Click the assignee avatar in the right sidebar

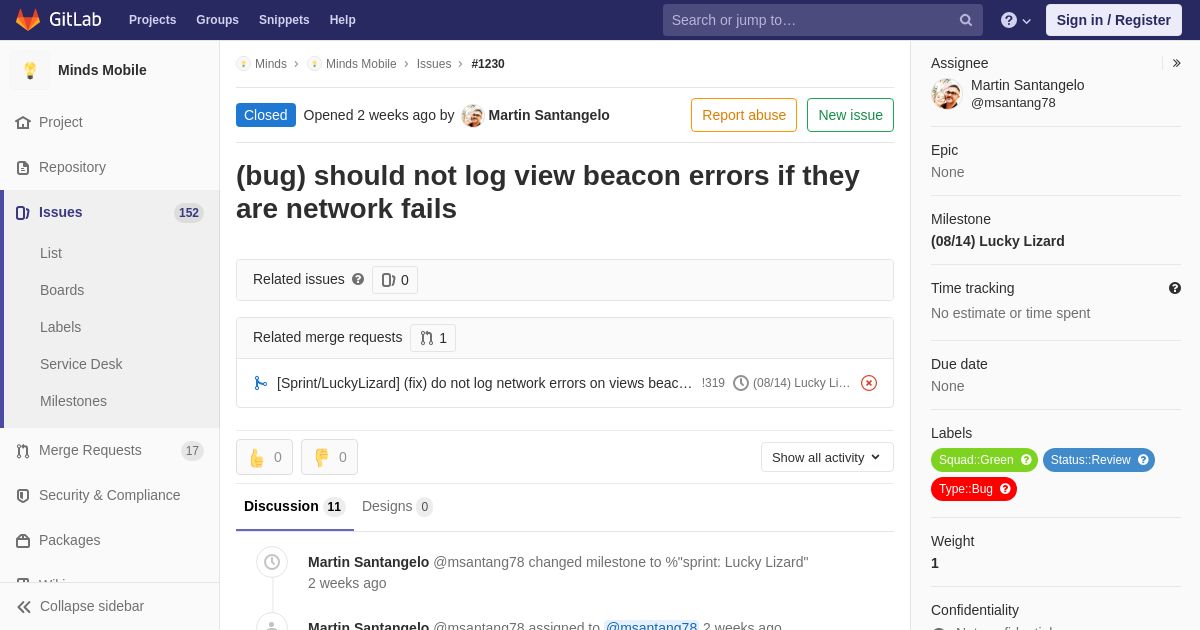pyautogui.click(x=946, y=94)
